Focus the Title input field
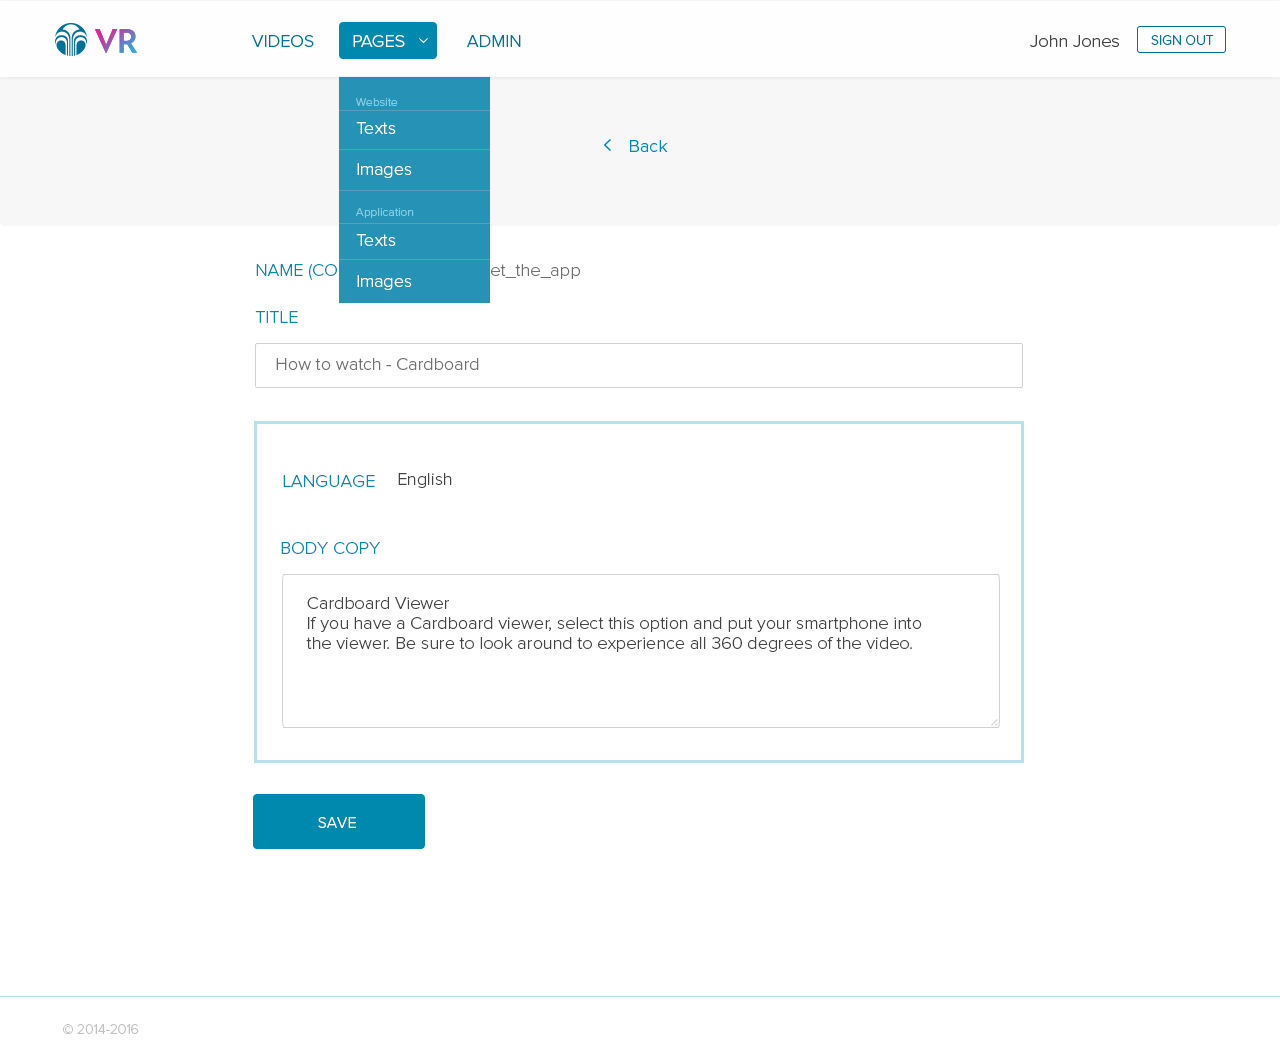 point(638,365)
